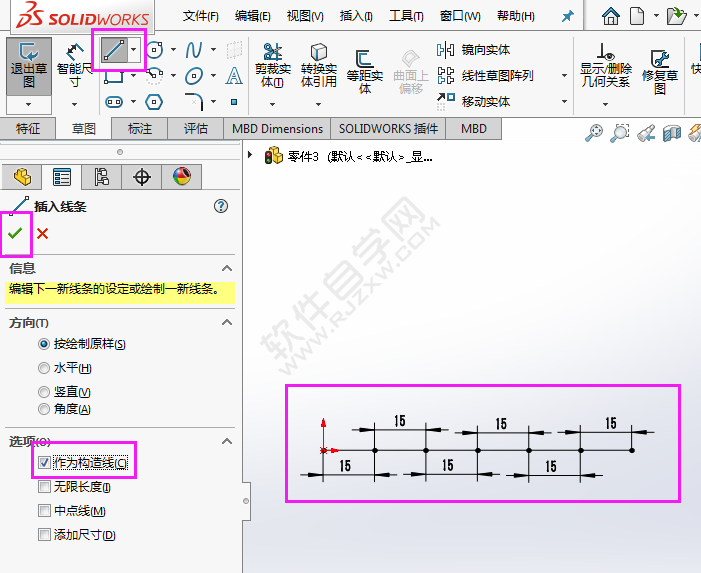701x573 pixels.
Task: Select the Ellipse tool
Action: [x=194, y=76]
